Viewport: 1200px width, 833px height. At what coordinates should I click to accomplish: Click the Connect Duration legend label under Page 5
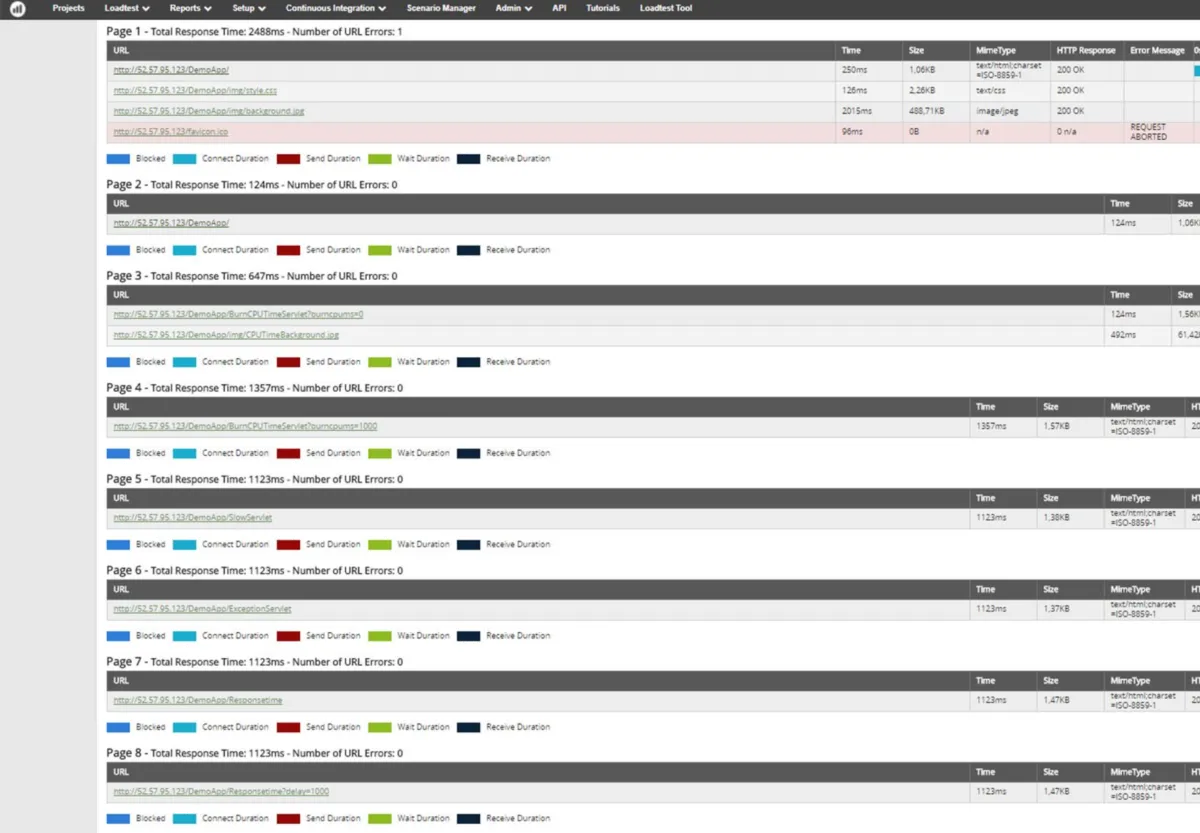pyautogui.click(x=235, y=544)
